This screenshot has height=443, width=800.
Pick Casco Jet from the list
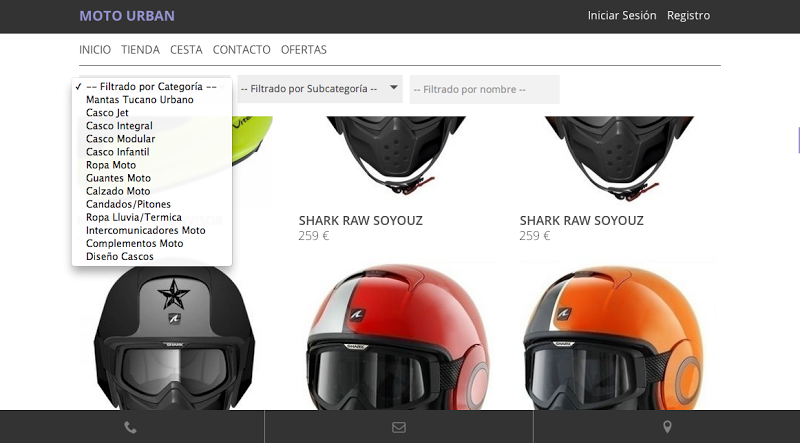152,113
